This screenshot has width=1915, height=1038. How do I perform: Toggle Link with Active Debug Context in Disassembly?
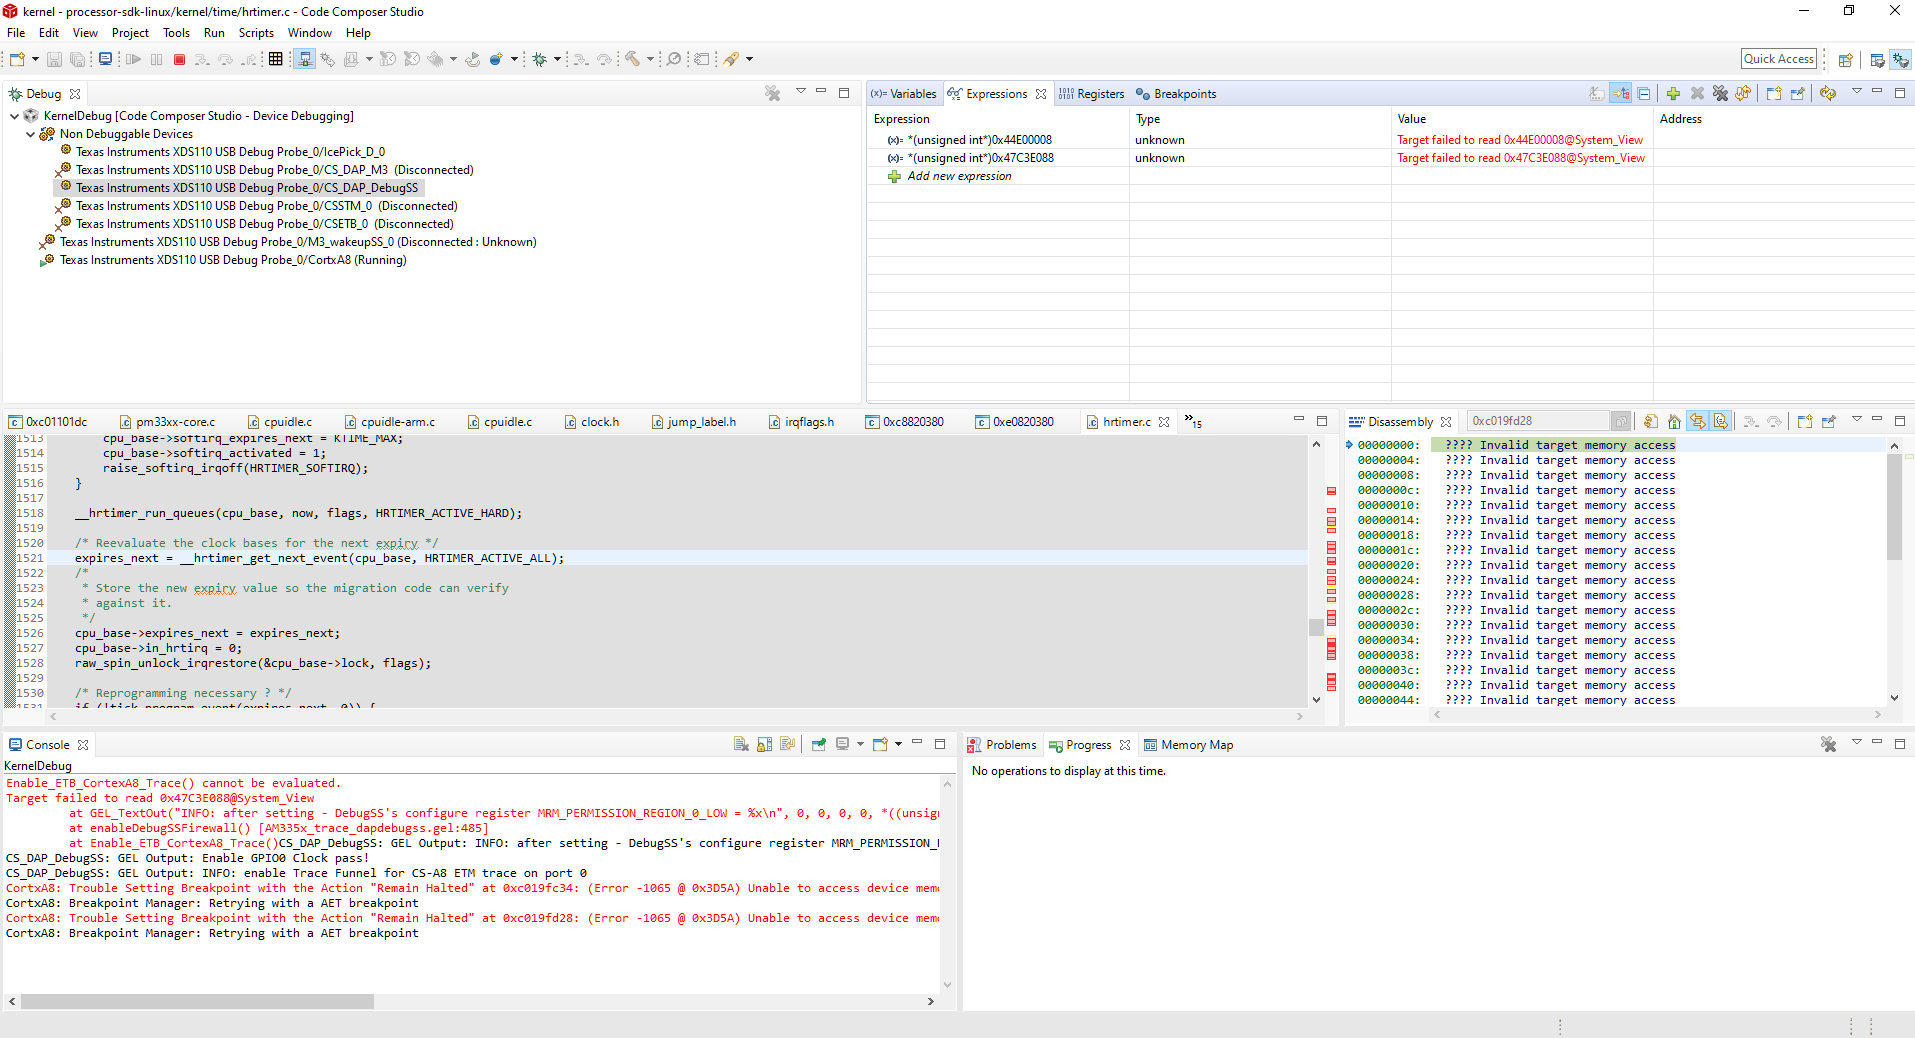coord(1698,422)
